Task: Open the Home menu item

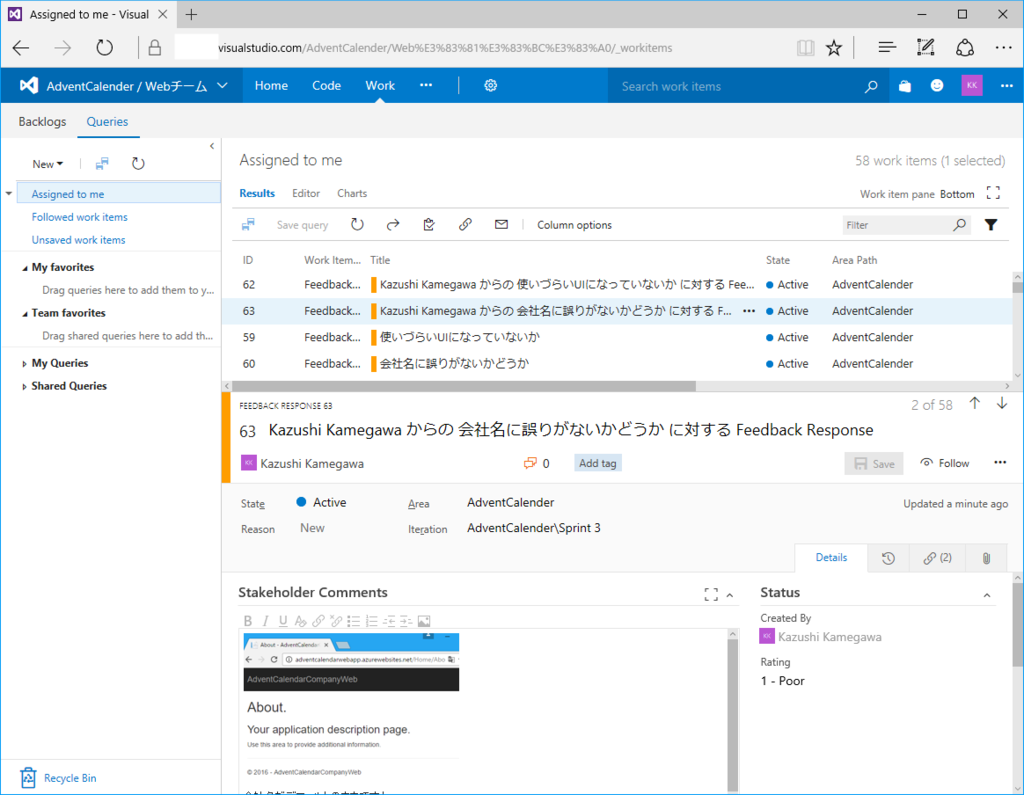Action: pos(271,86)
